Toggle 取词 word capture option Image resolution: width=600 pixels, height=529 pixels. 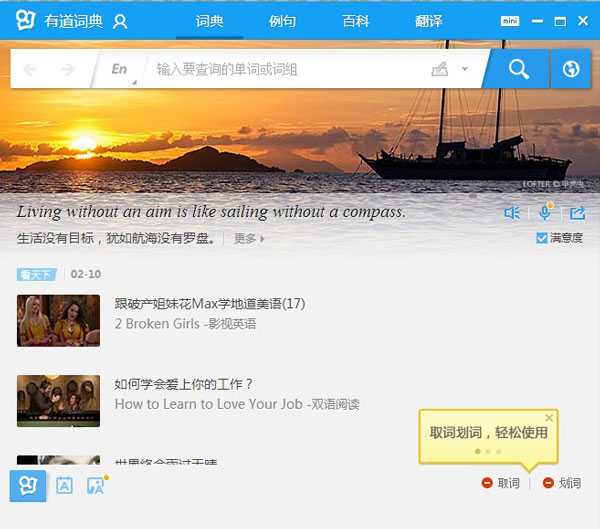click(x=500, y=483)
